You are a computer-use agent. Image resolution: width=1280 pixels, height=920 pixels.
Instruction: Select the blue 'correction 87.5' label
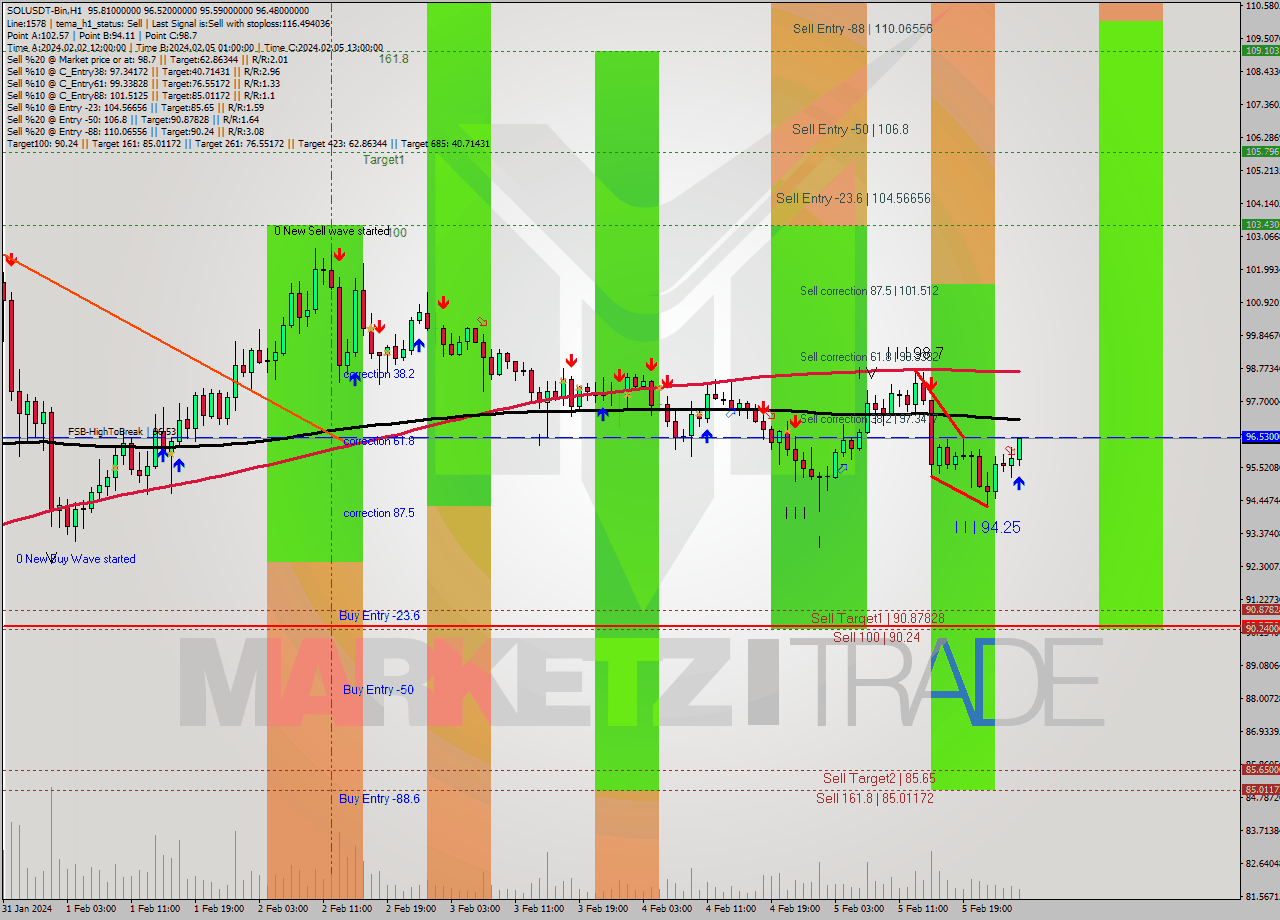[x=379, y=513]
